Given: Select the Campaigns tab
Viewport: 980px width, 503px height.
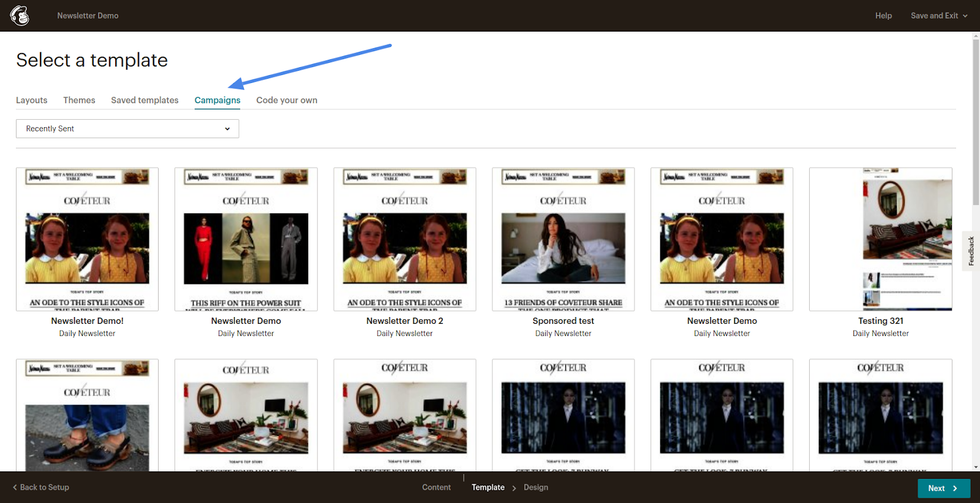Looking at the screenshot, I should coord(217,100).
